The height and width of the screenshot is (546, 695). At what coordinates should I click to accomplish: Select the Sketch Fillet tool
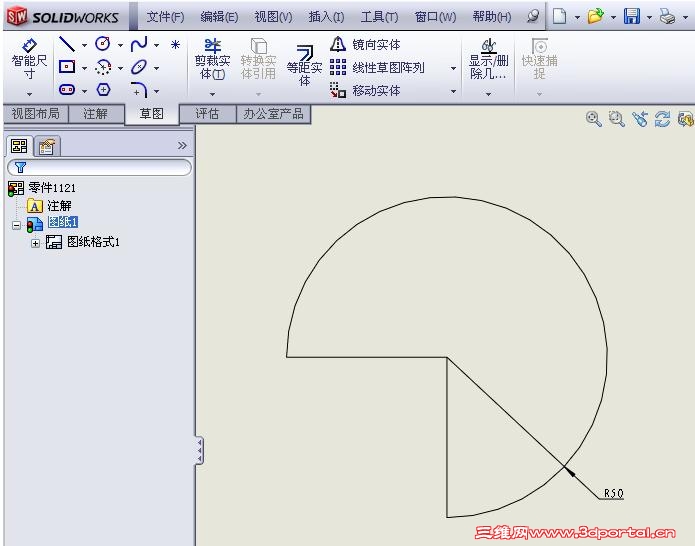(139, 90)
